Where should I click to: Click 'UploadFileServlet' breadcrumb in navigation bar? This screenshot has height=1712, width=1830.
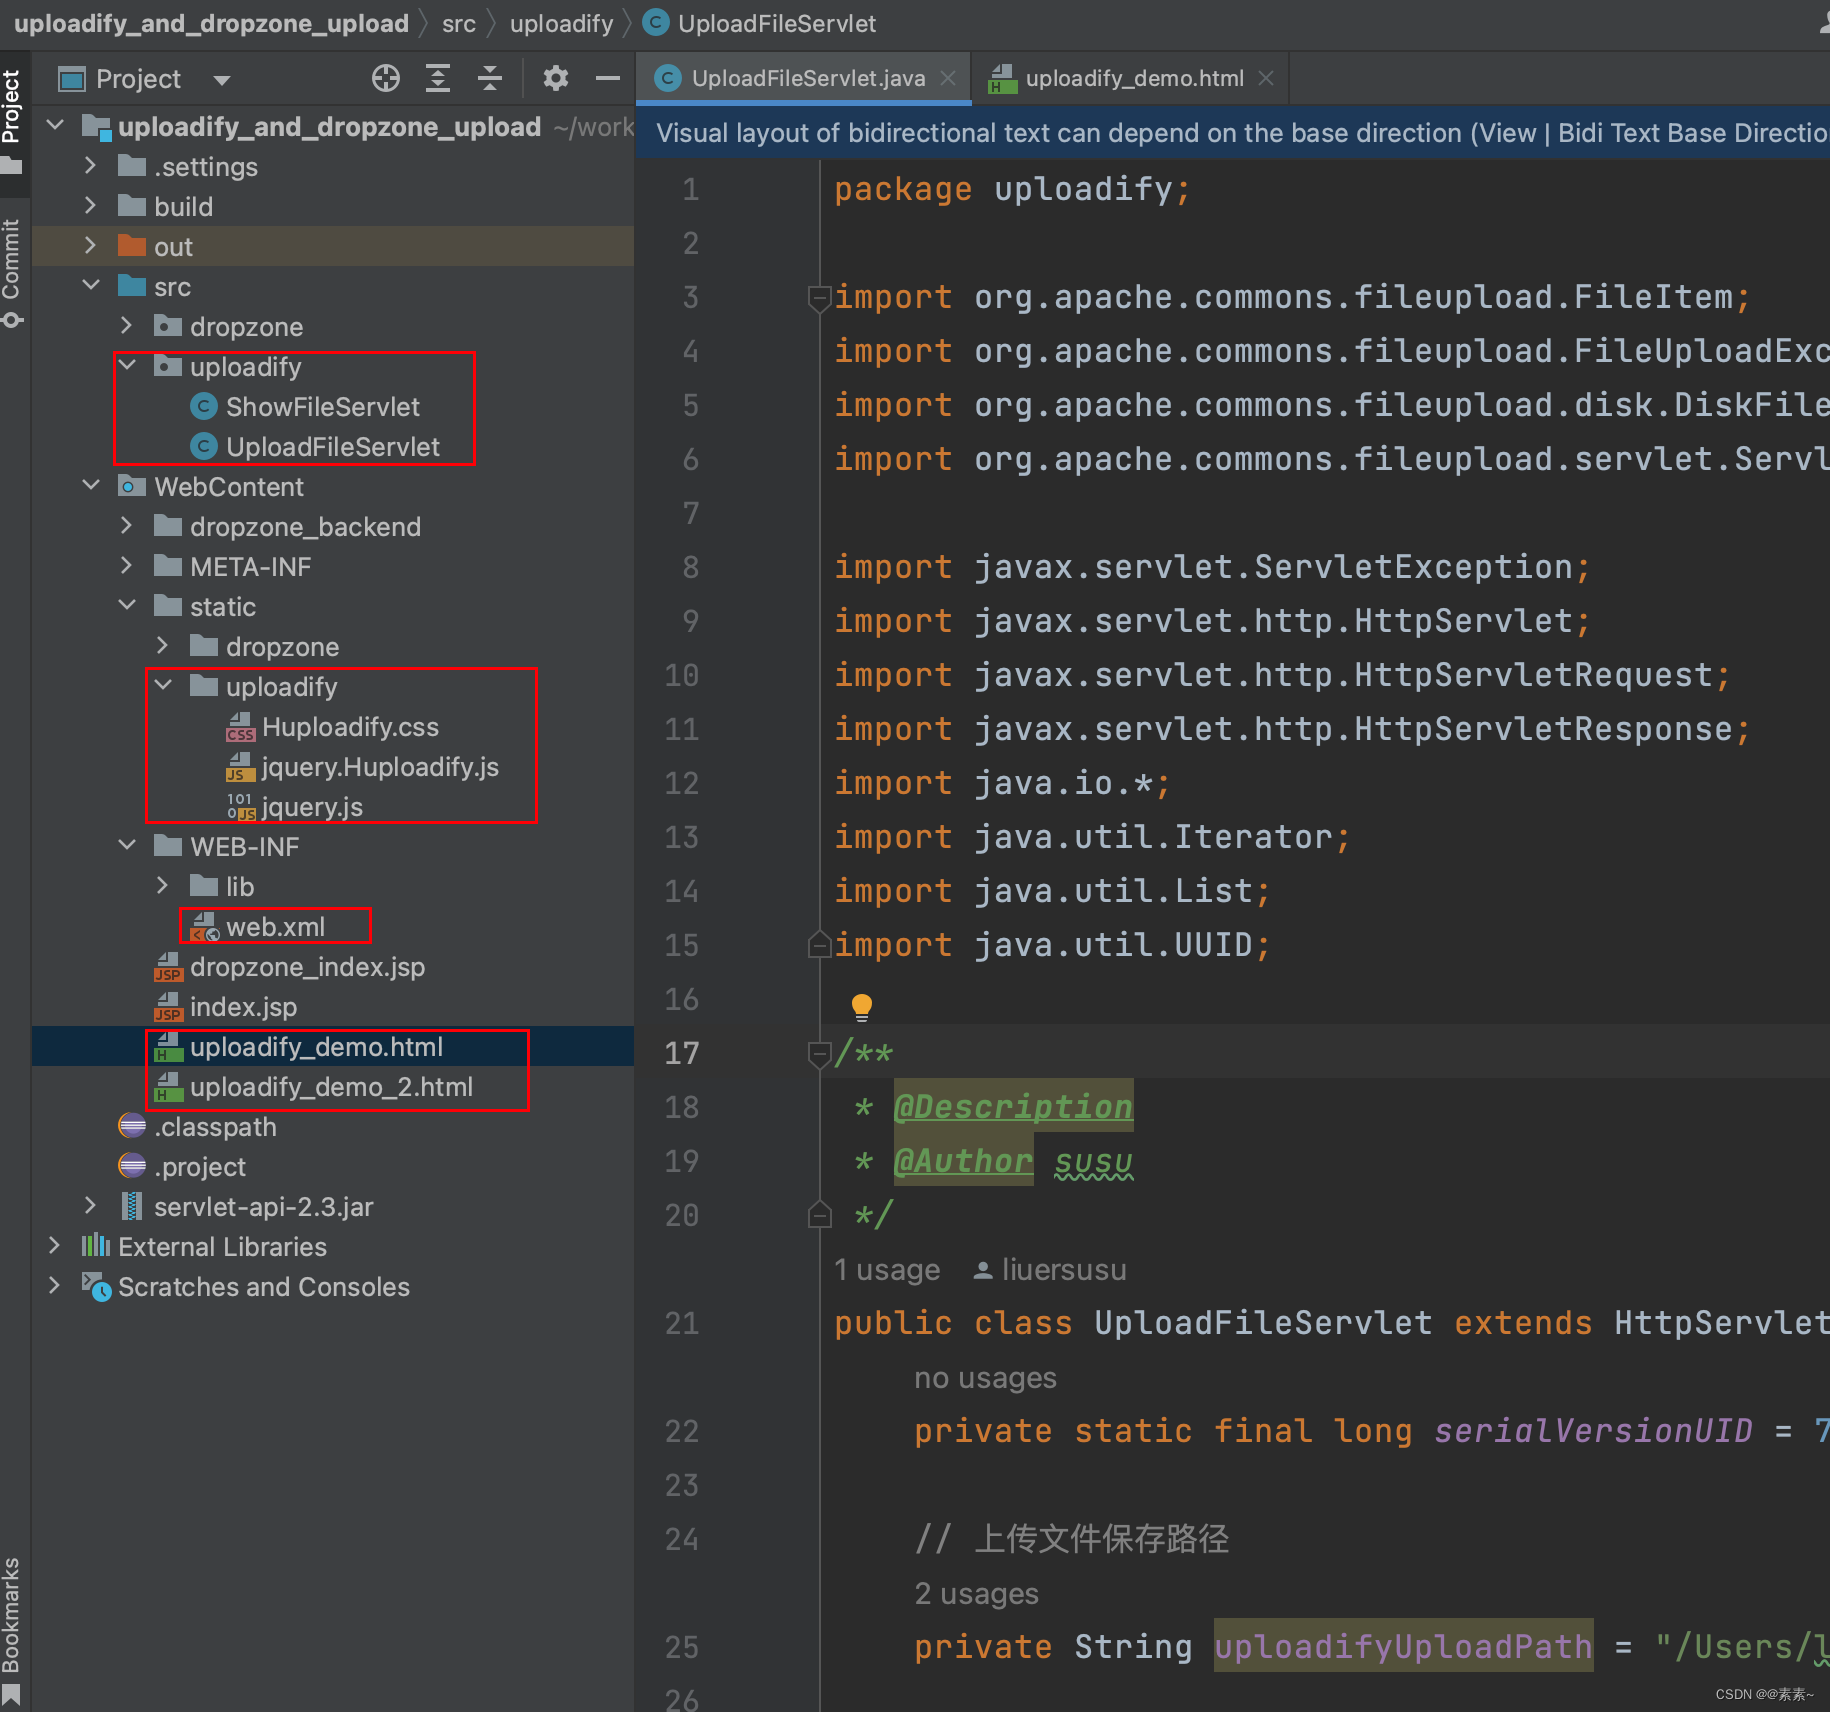click(760, 23)
